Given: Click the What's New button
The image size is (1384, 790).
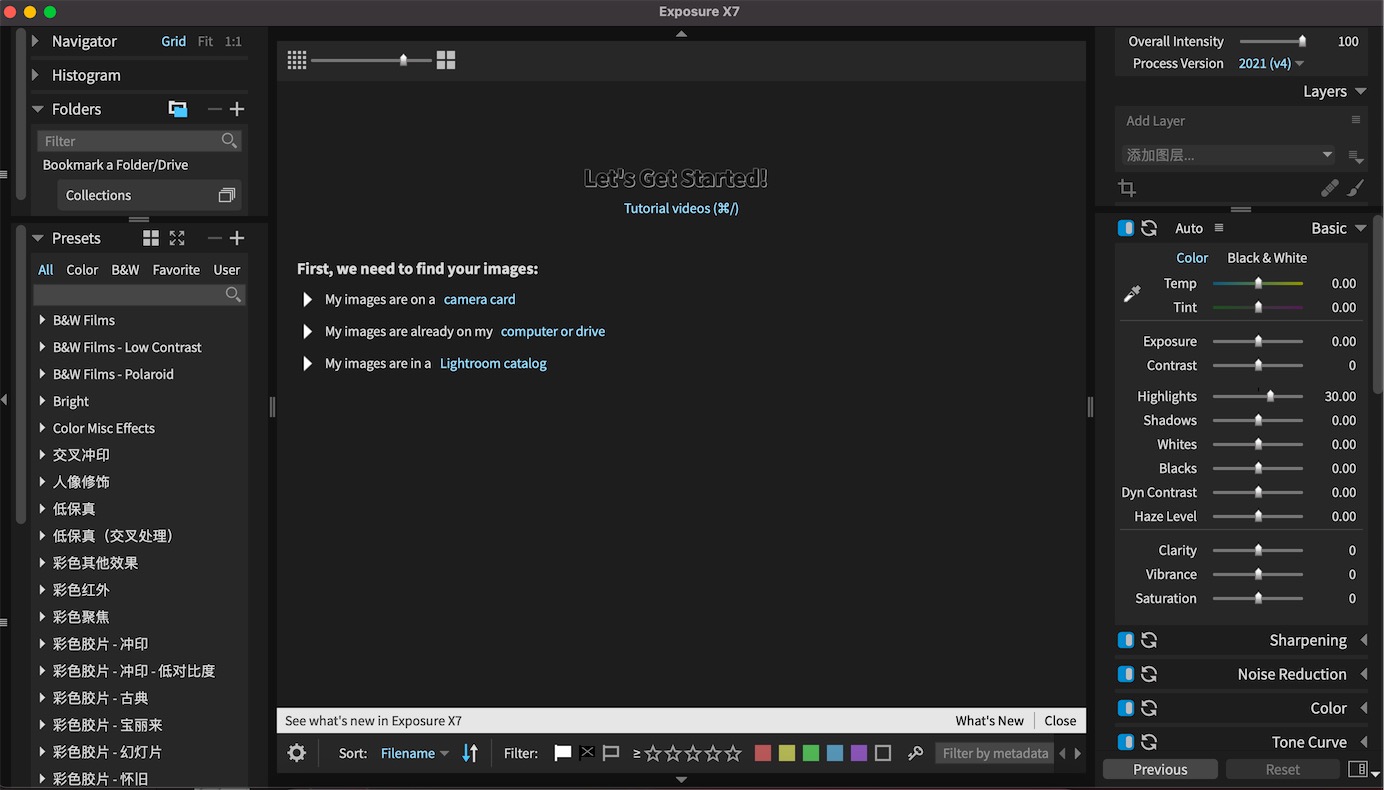Looking at the screenshot, I should (989, 720).
